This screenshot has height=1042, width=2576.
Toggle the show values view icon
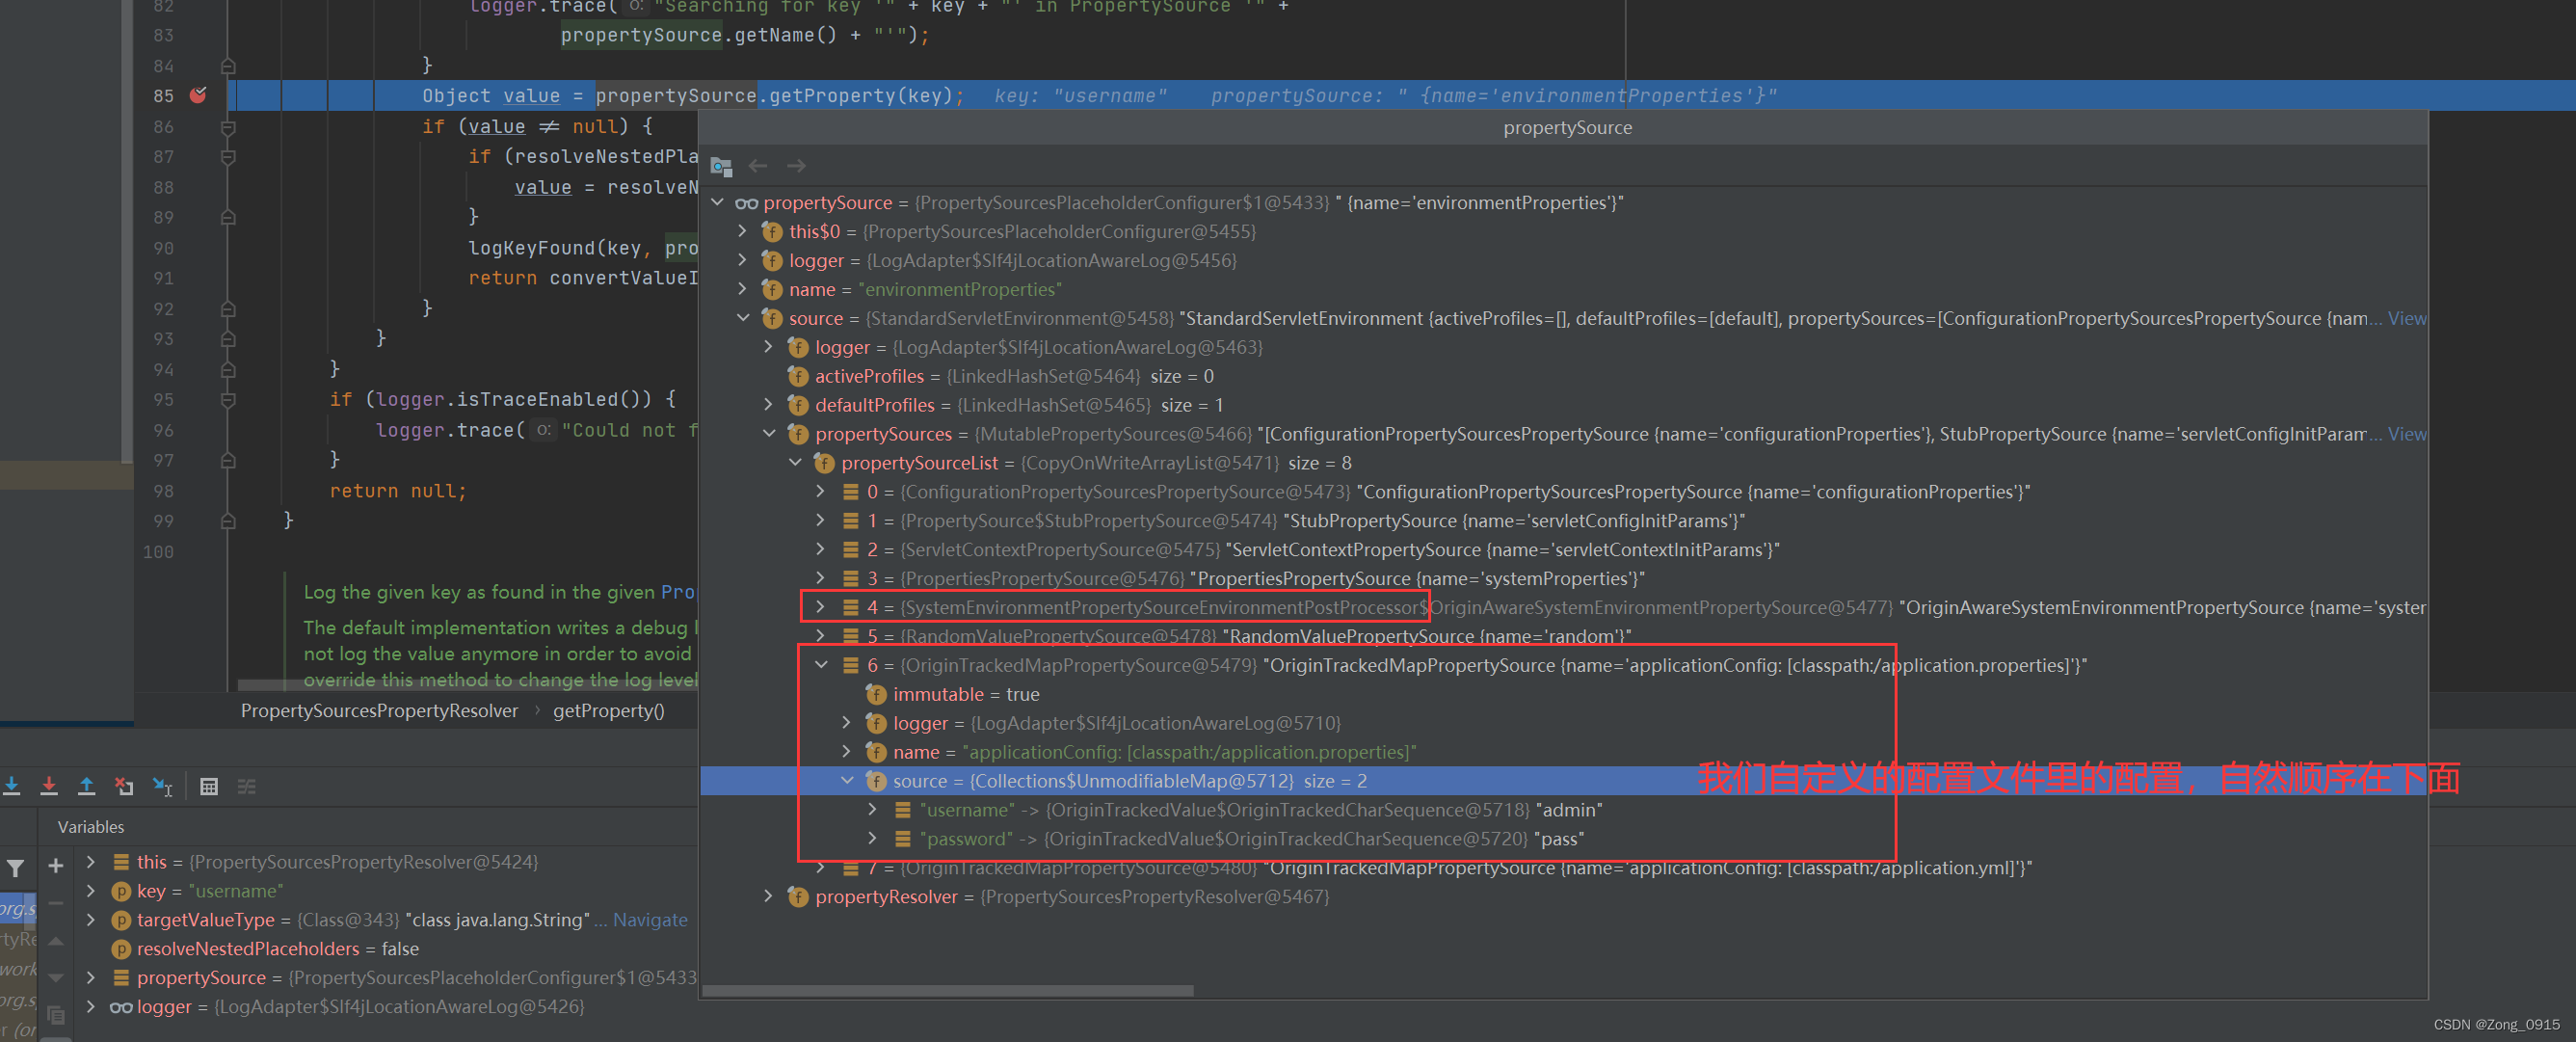click(x=247, y=787)
